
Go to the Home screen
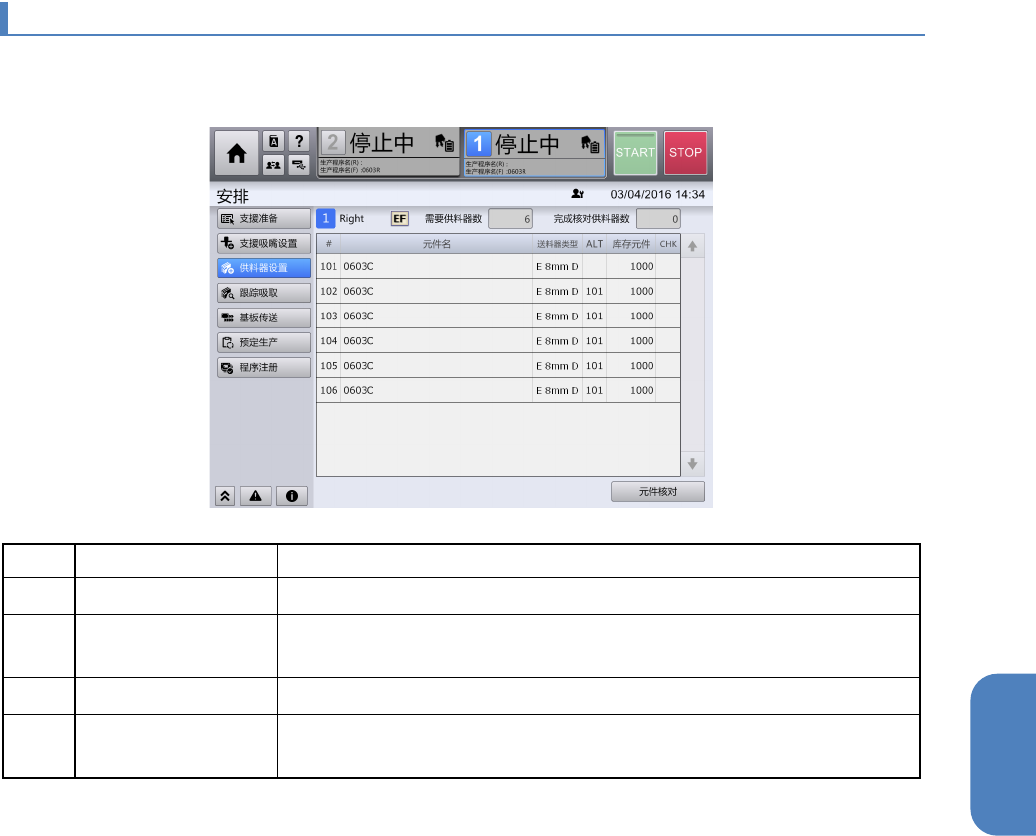tap(237, 153)
